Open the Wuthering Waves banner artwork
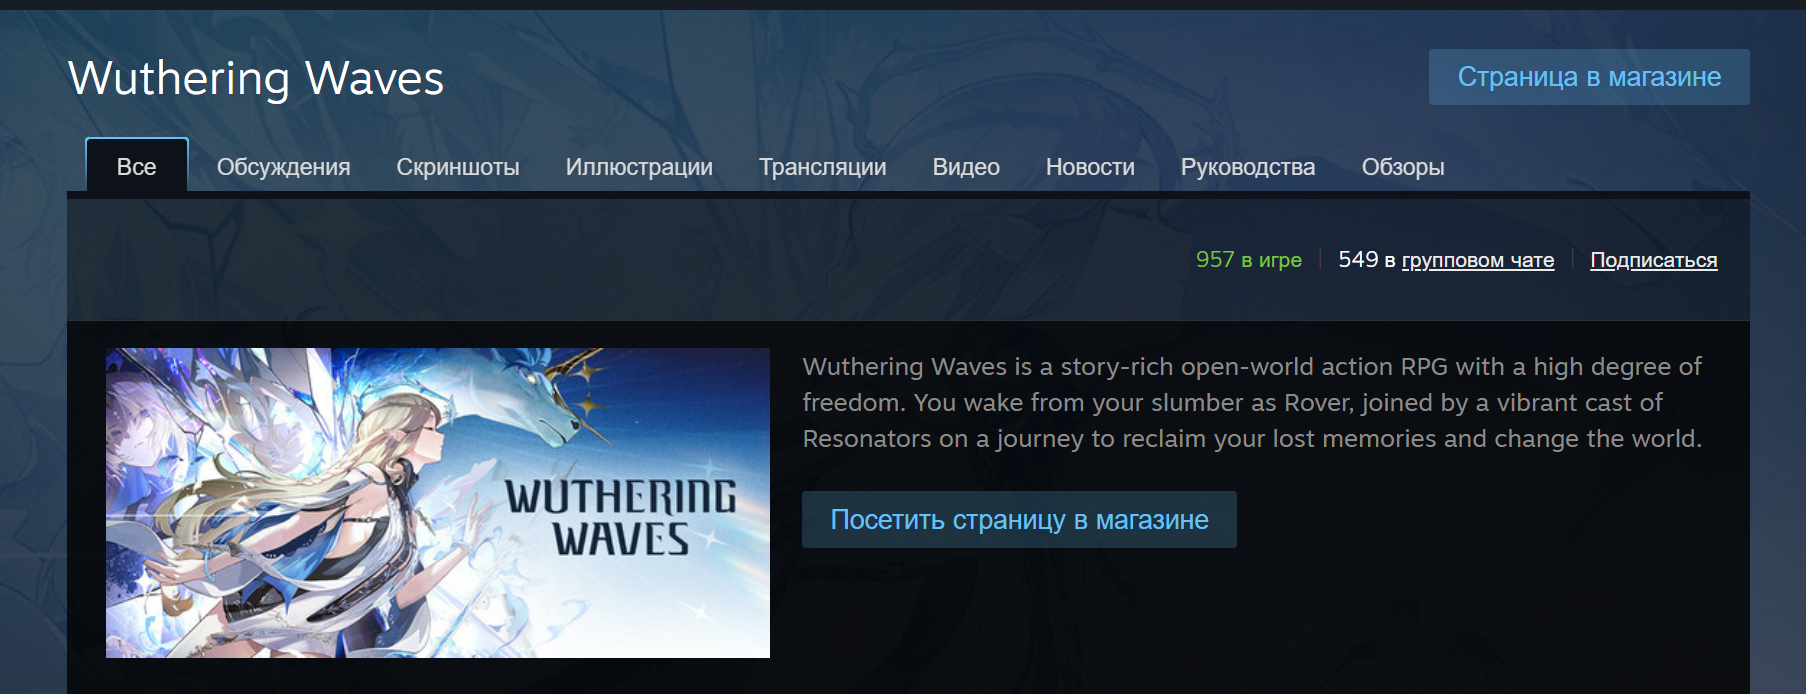 pyautogui.click(x=438, y=503)
